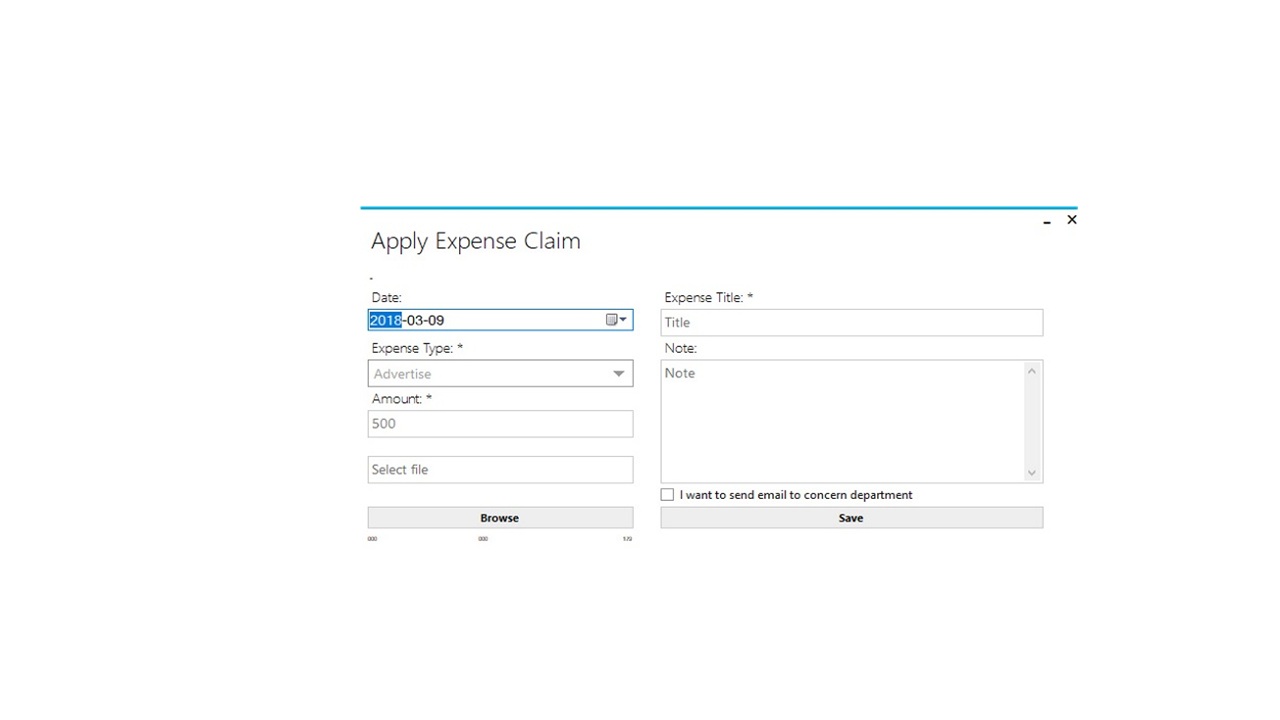Image resolution: width=1280 pixels, height=720 pixels.
Task: Click the Select file text box
Action: pos(500,470)
